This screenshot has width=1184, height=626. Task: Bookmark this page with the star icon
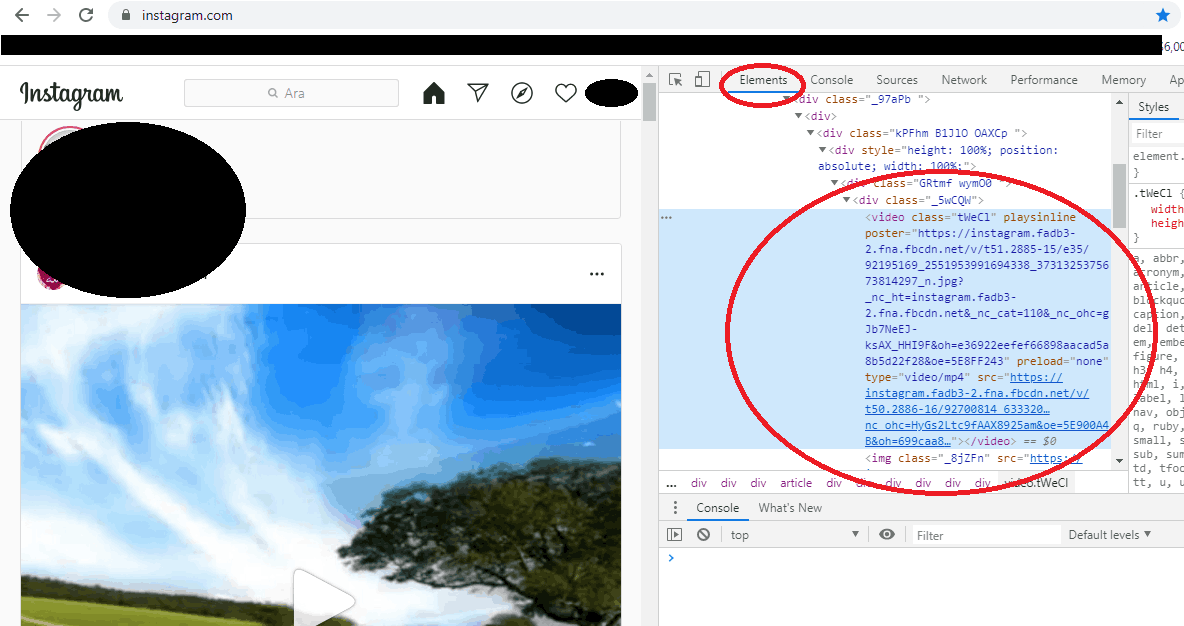click(1163, 15)
